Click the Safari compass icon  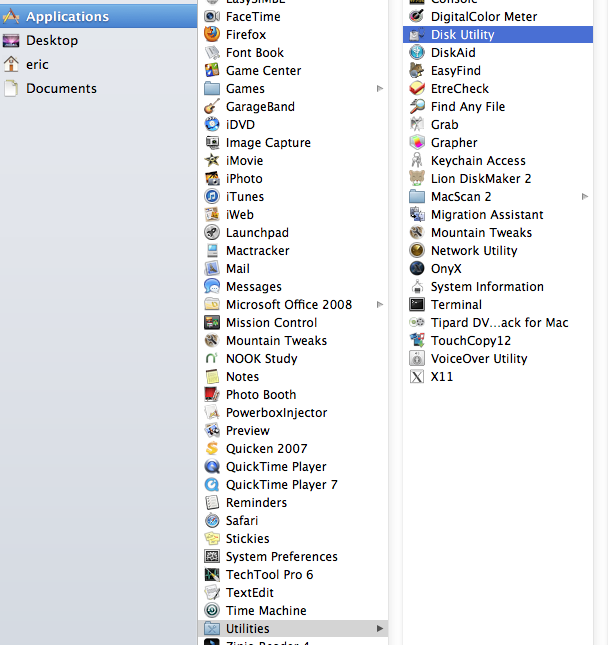212,520
